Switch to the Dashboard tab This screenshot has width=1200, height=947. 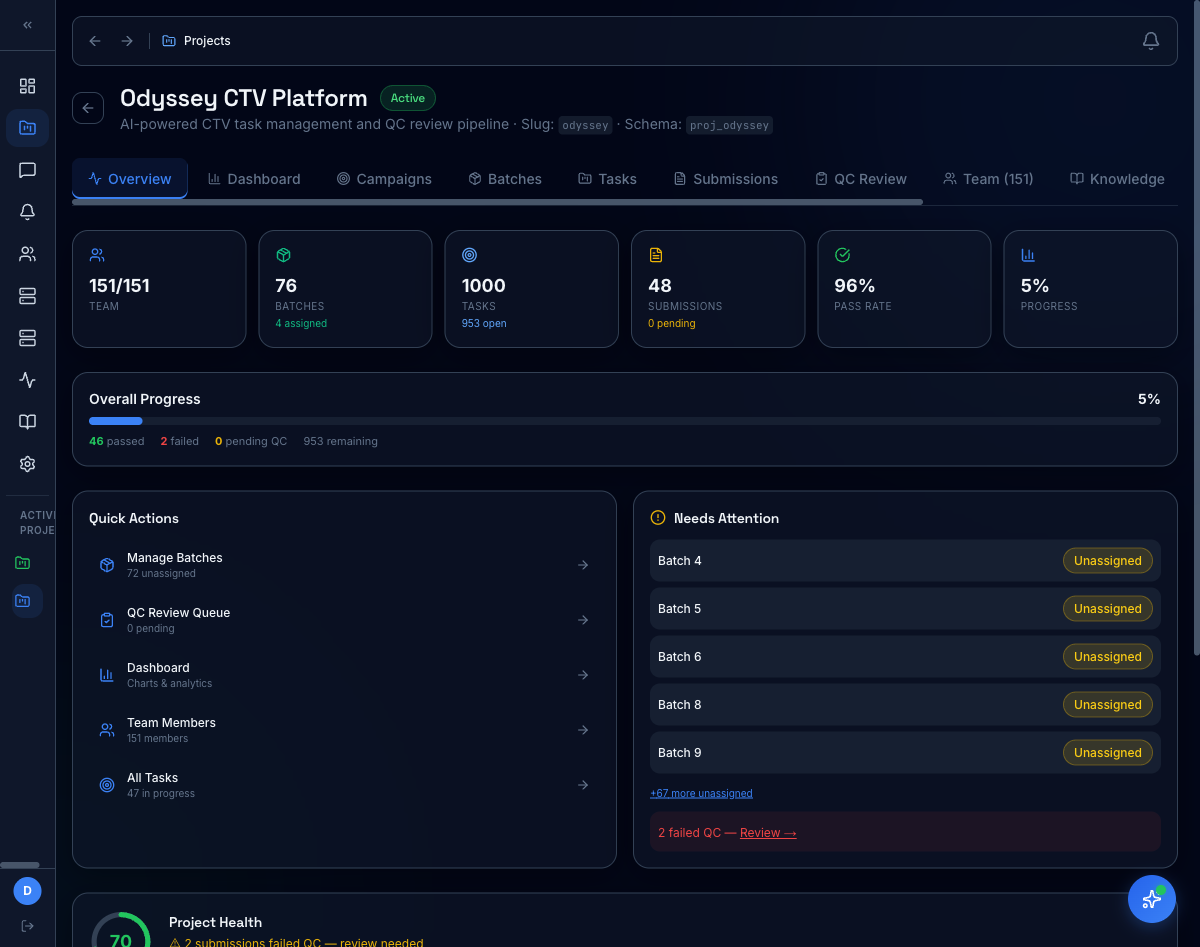pyautogui.click(x=254, y=179)
